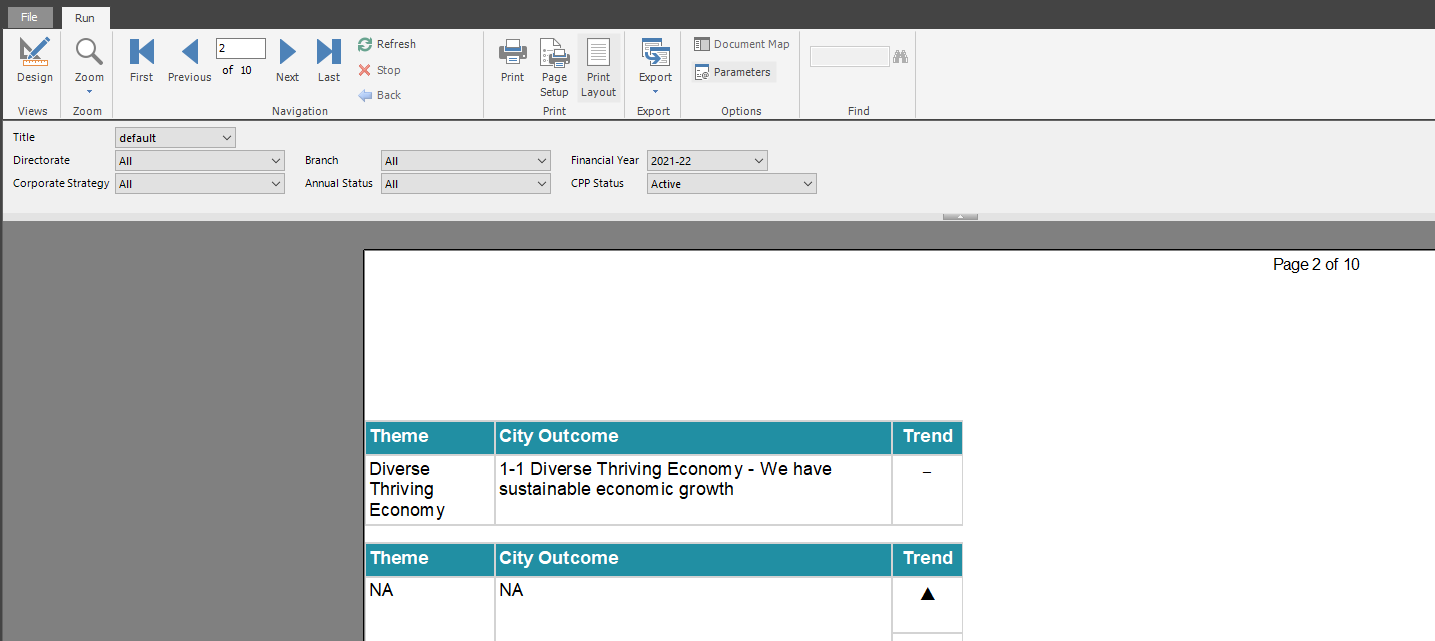Collapse the parameters panel using the arrow
Screen dimensions: 1435x641
(960, 216)
